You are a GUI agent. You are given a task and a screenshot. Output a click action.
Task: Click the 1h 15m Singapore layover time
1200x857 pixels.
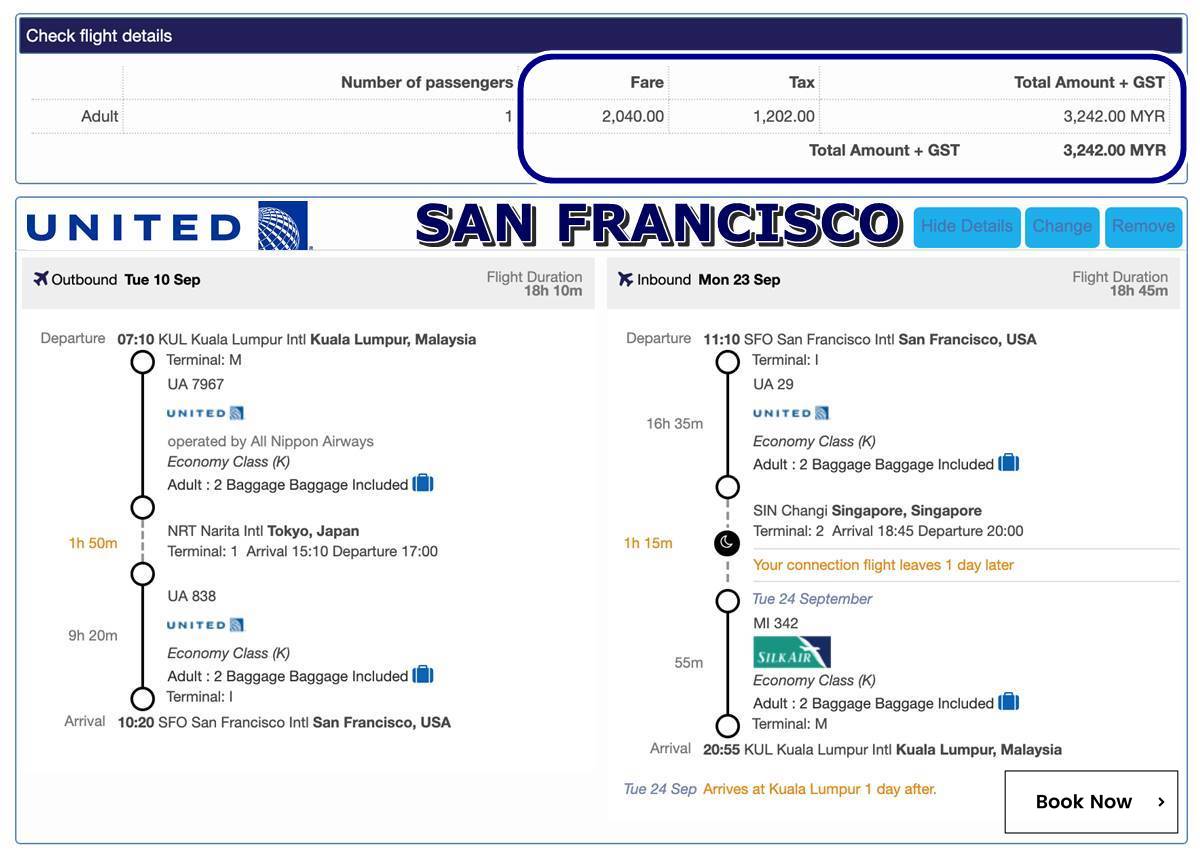[x=648, y=543]
